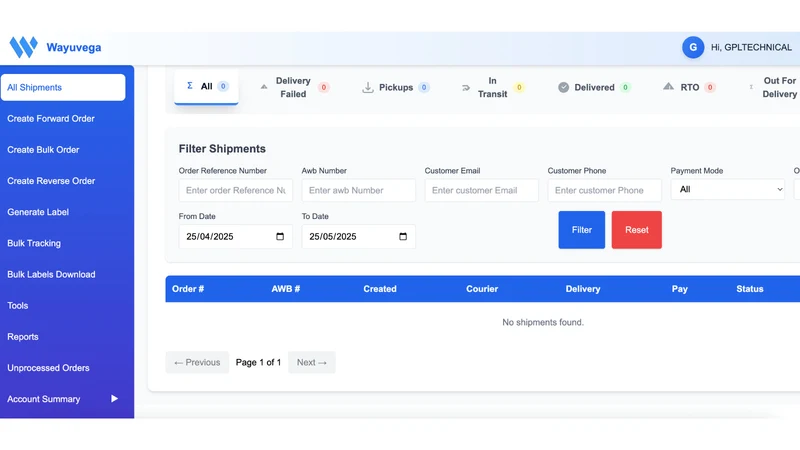Screen dimensions: 800x450
Task: Open Bulk Labels Download
Action: coord(63,274)
